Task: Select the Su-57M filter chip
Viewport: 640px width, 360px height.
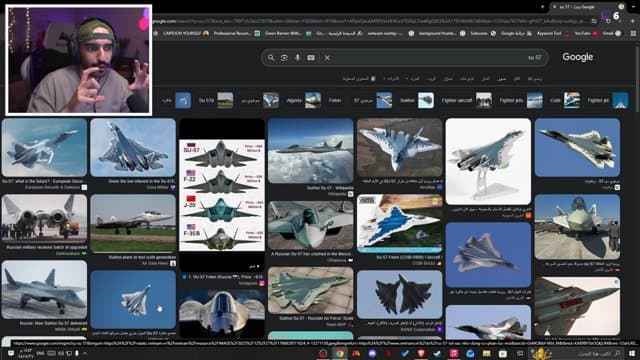Action: point(216,100)
